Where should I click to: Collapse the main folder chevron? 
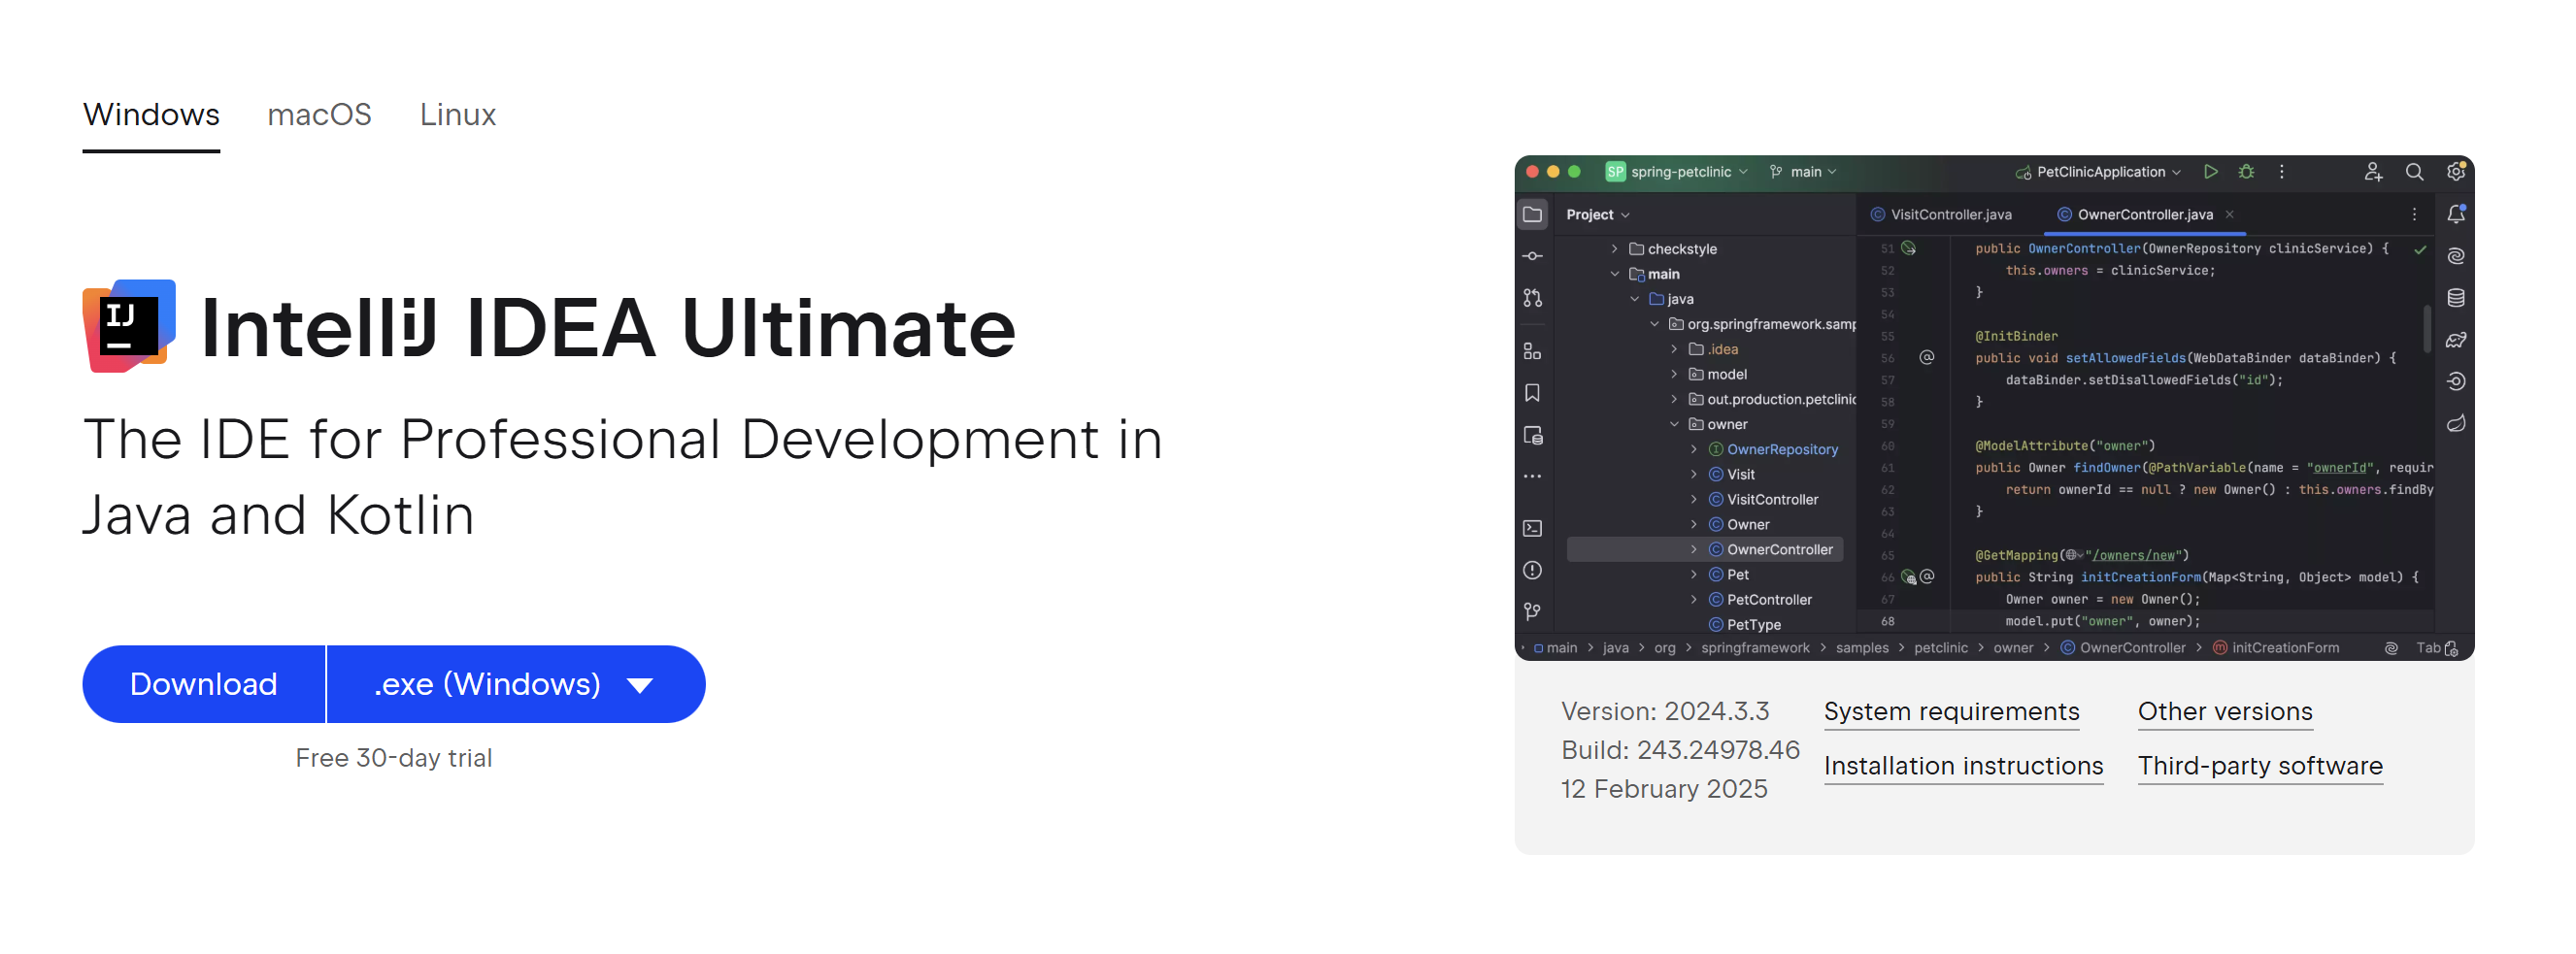(1614, 274)
